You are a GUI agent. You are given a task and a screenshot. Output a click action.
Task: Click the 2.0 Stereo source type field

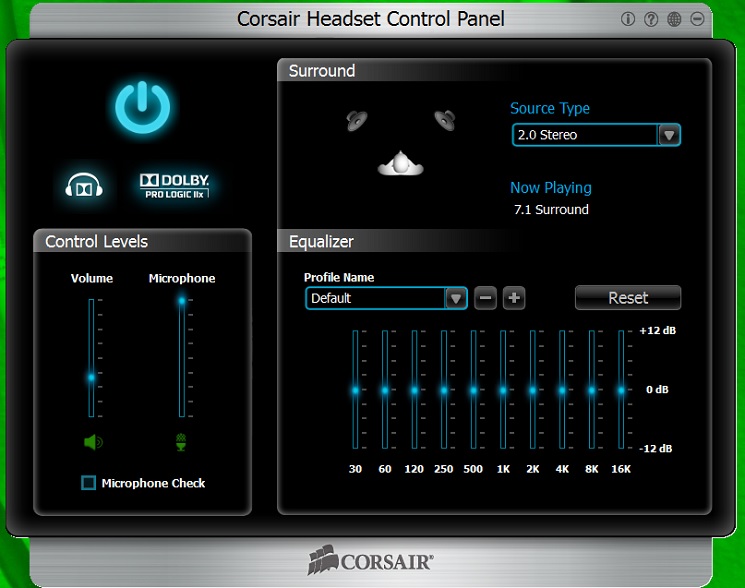(585, 135)
